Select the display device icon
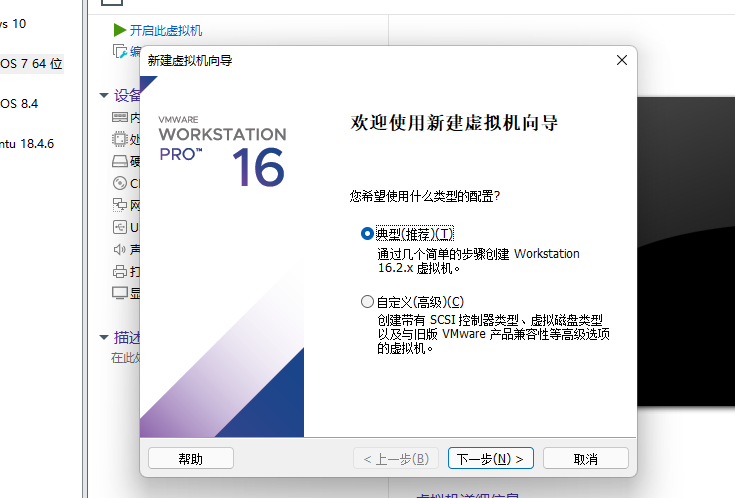 [x=120, y=293]
